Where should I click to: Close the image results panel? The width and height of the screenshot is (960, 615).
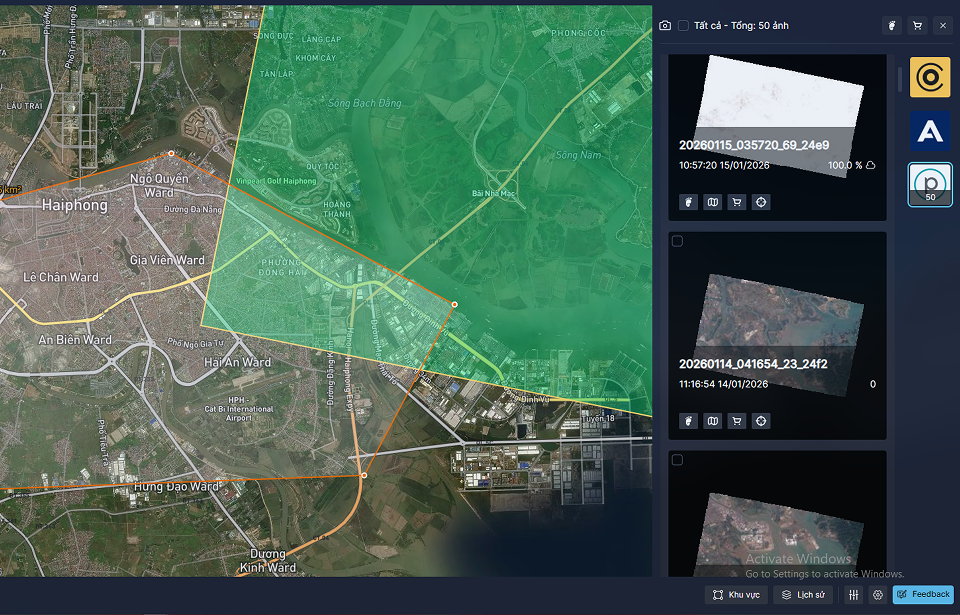pyautogui.click(x=943, y=26)
